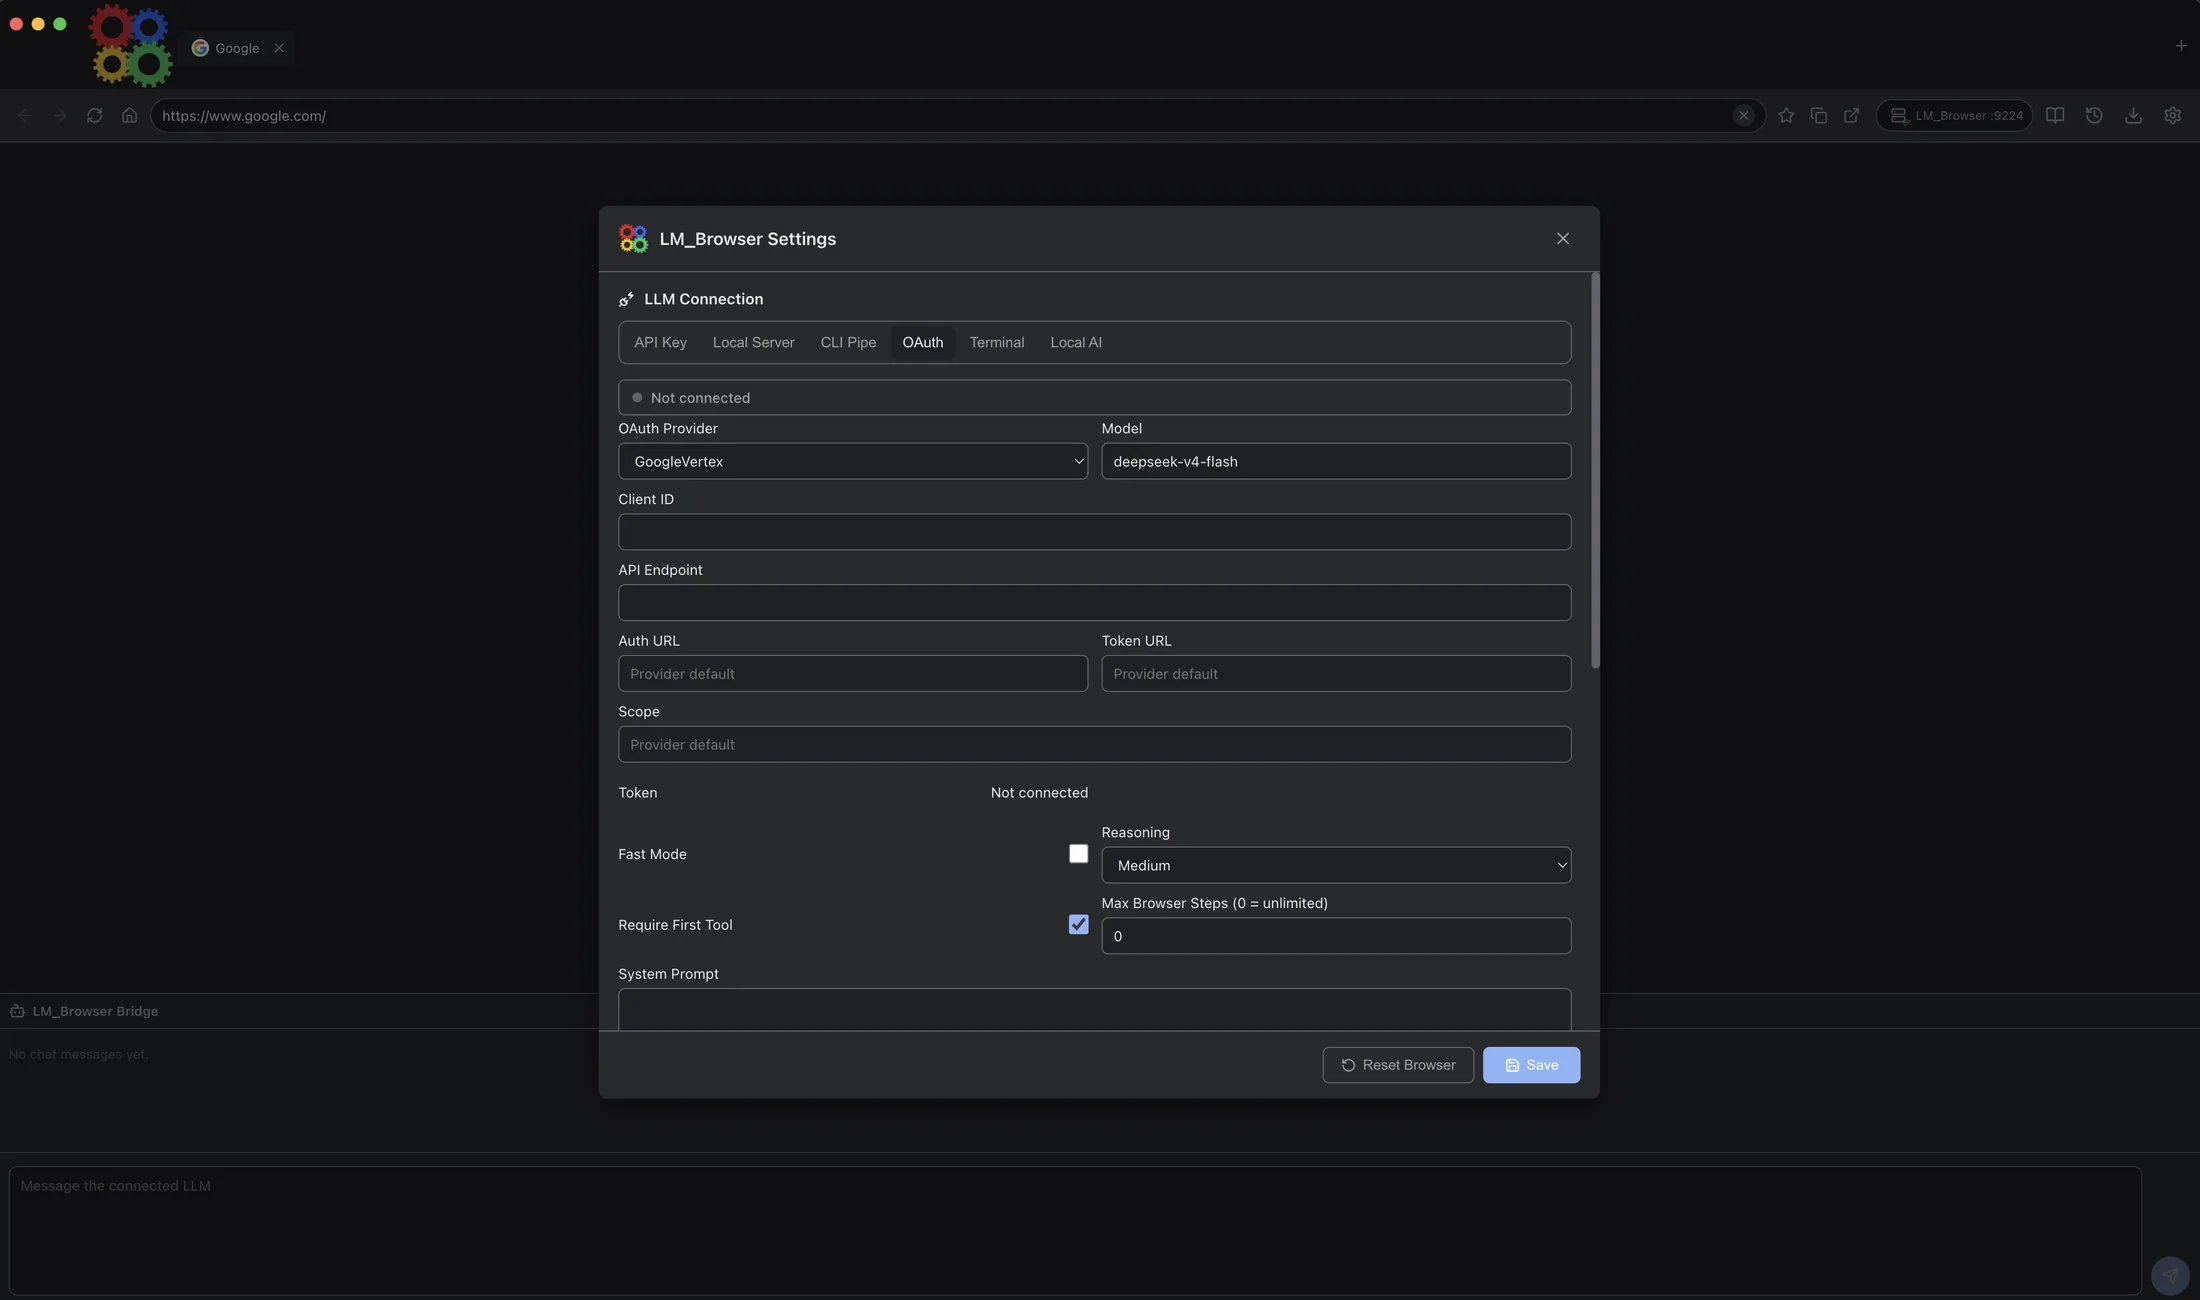
Task: Open downloads via the download icon
Action: tap(2133, 116)
